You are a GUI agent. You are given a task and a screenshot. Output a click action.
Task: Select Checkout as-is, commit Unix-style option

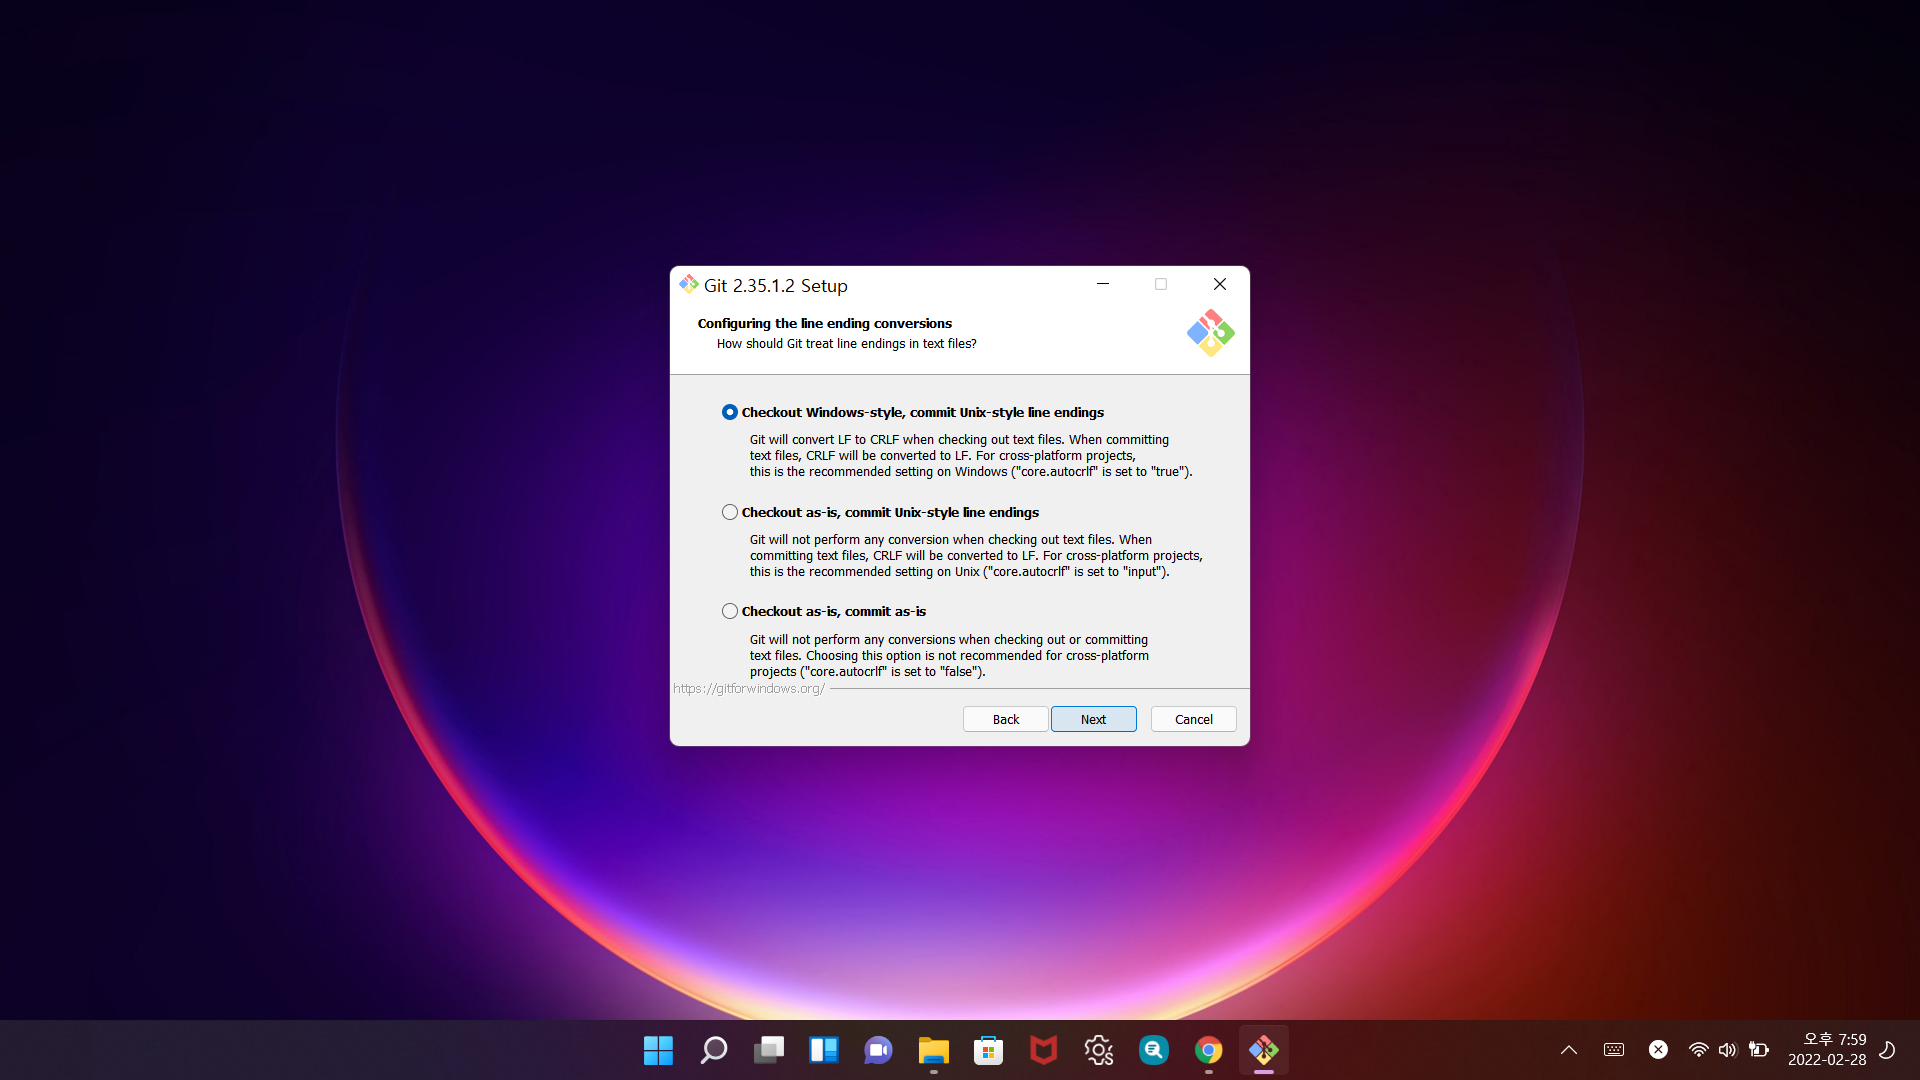[730, 512]
